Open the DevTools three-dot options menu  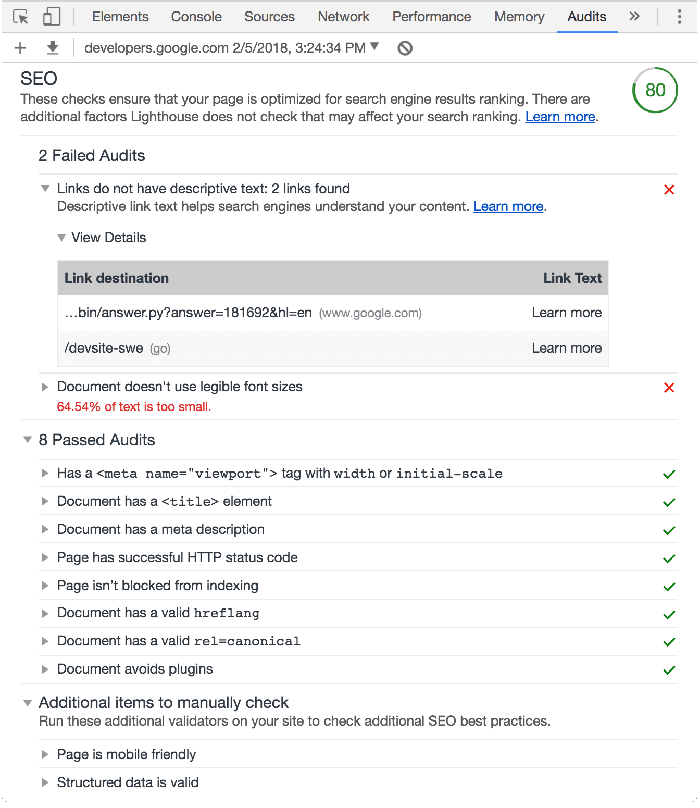pyautogui.click(x=679, y=17)
